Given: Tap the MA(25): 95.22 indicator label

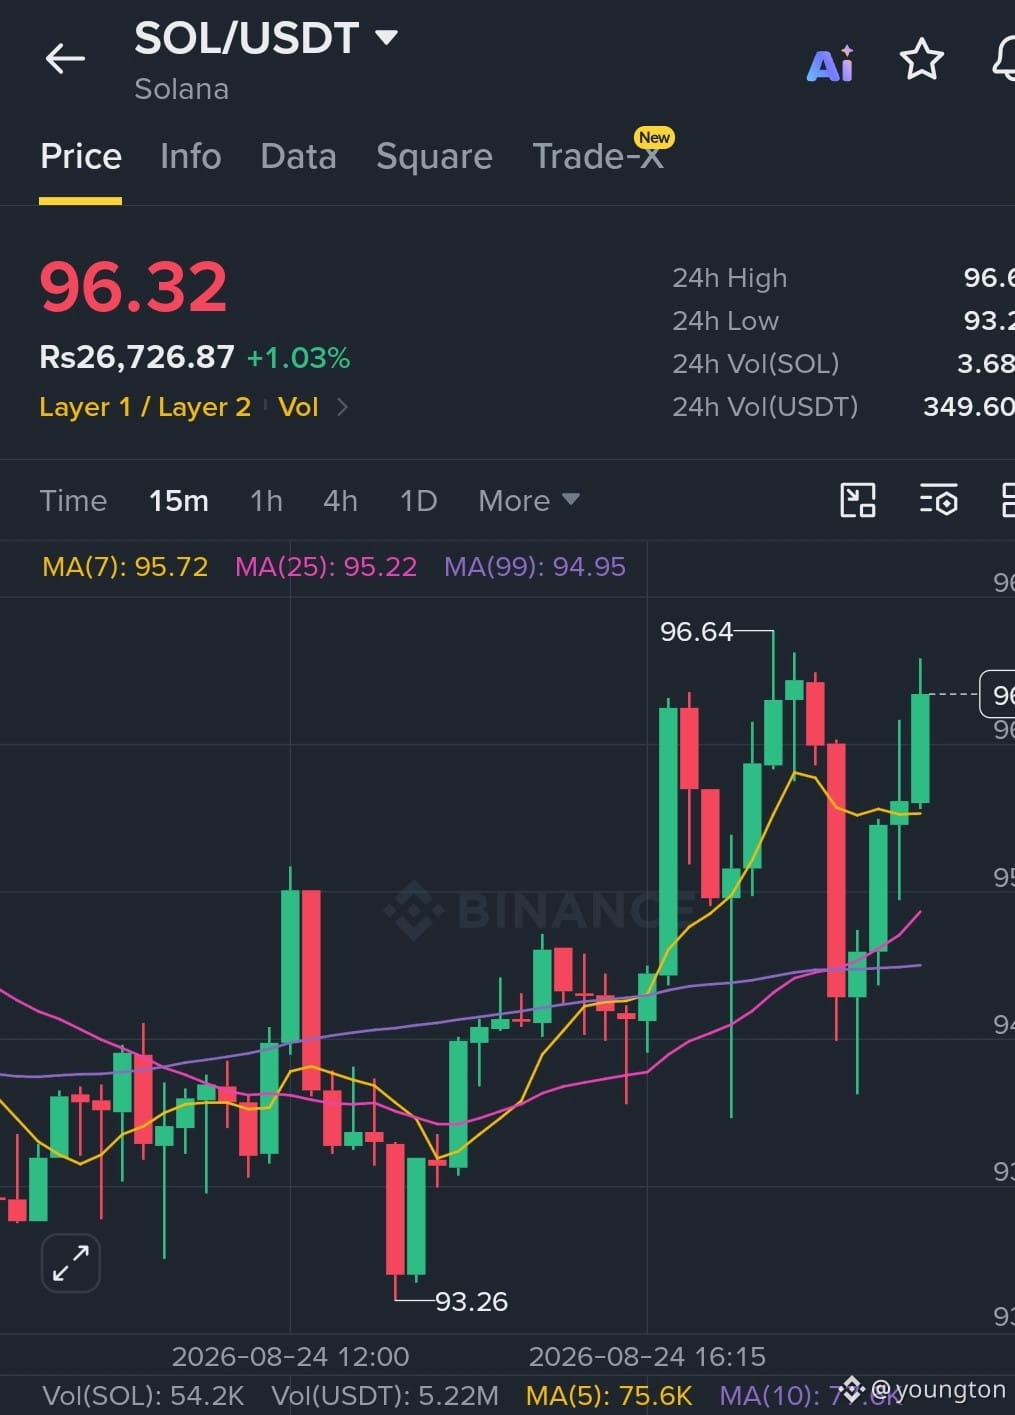Looking at the screenshot, I should pyautogui.click(x=326, y=567).
